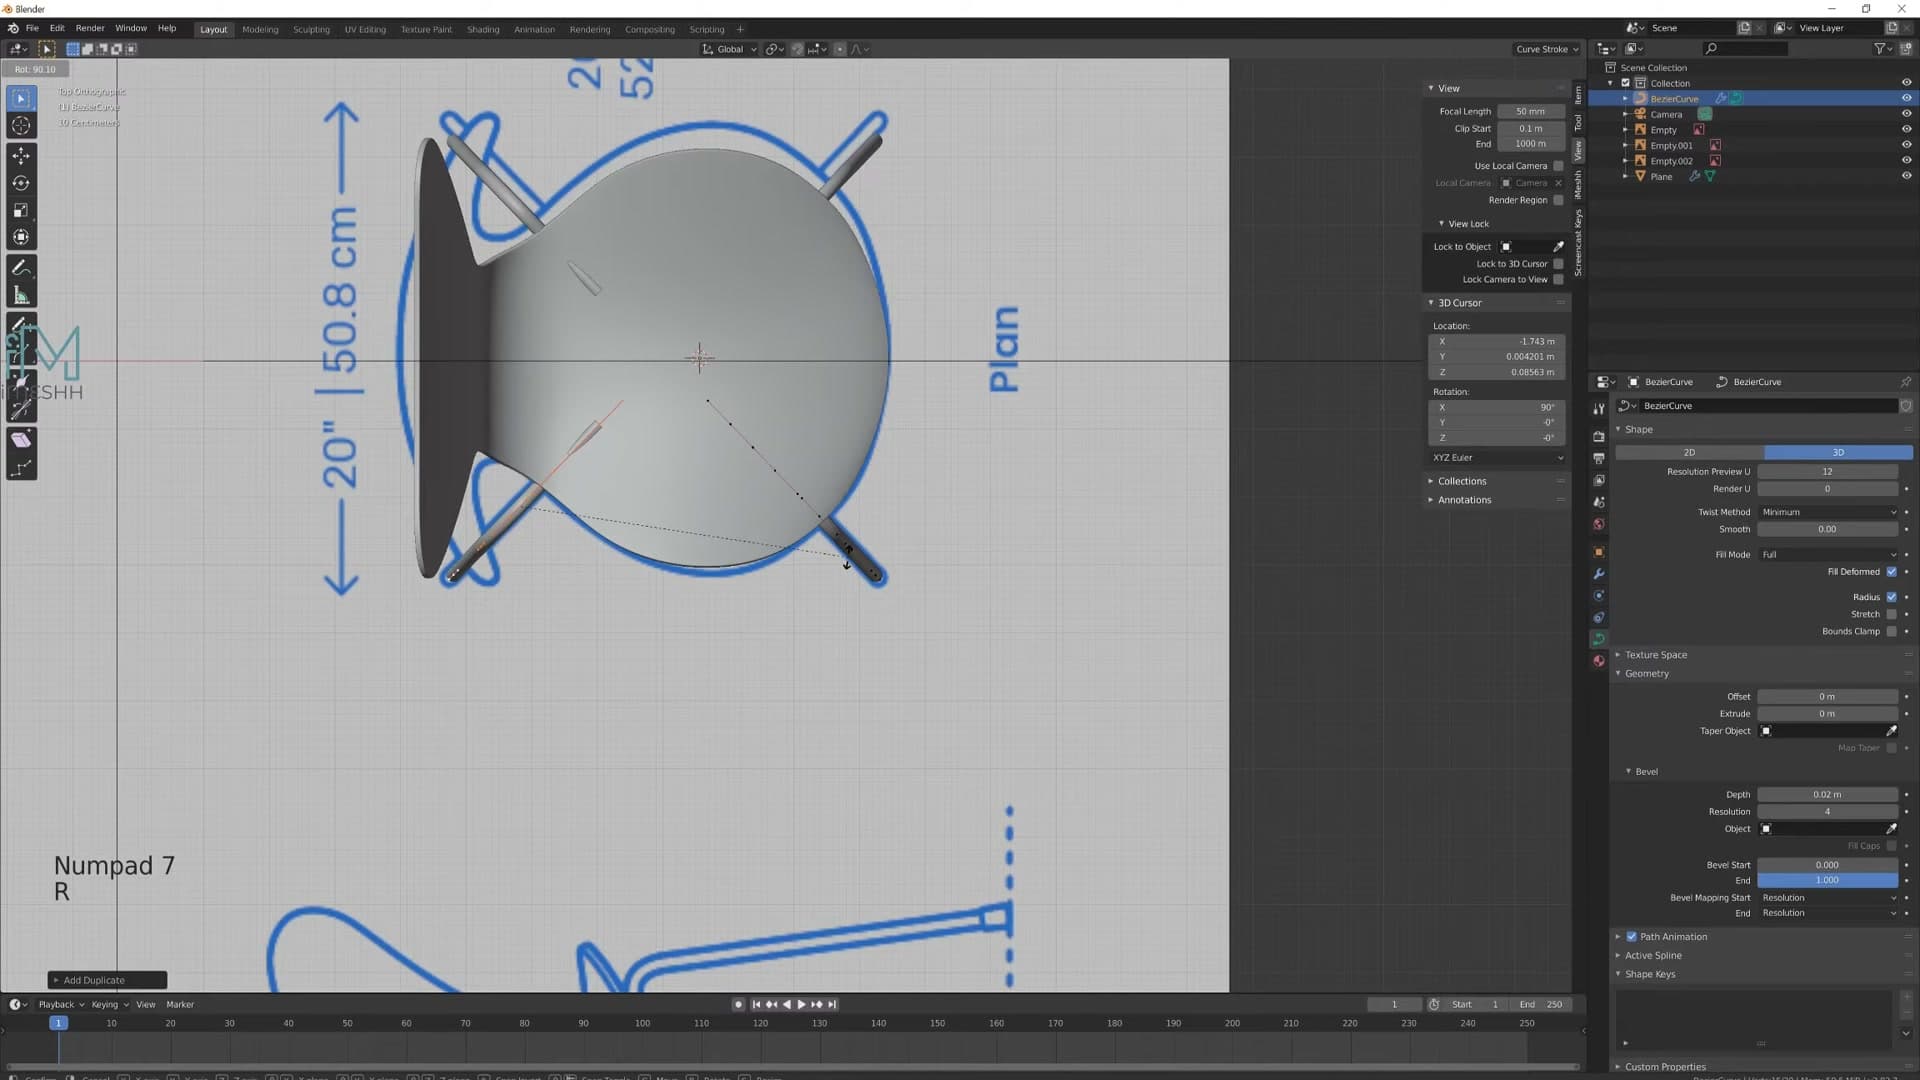Open the timeline Marker menu

180,1005
